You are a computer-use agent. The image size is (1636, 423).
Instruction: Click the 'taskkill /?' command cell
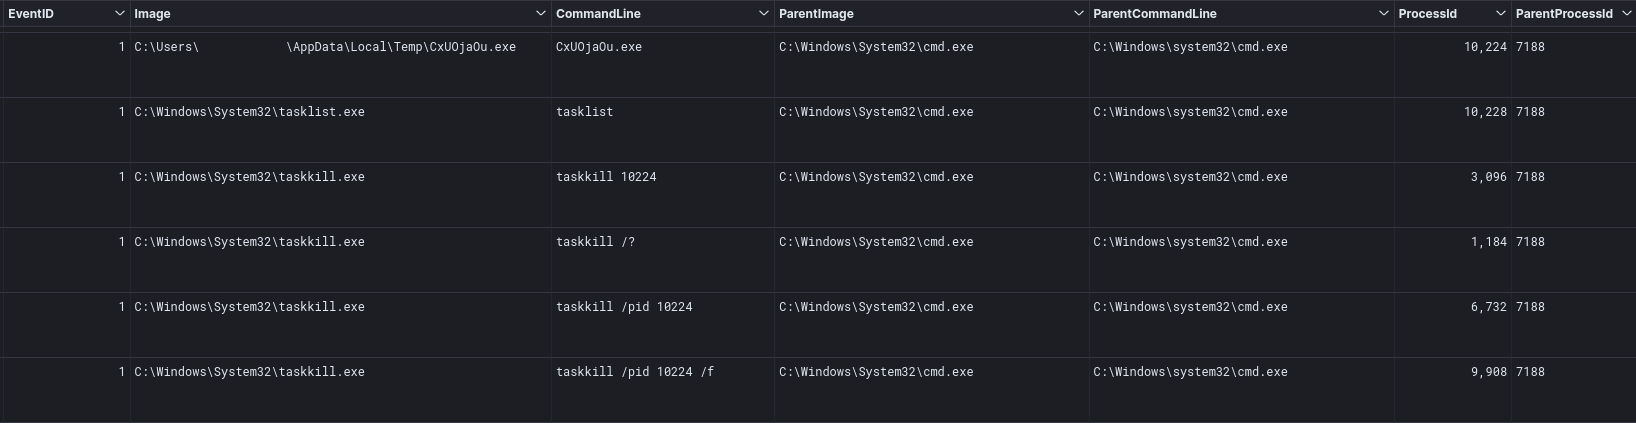click(662, 260)
